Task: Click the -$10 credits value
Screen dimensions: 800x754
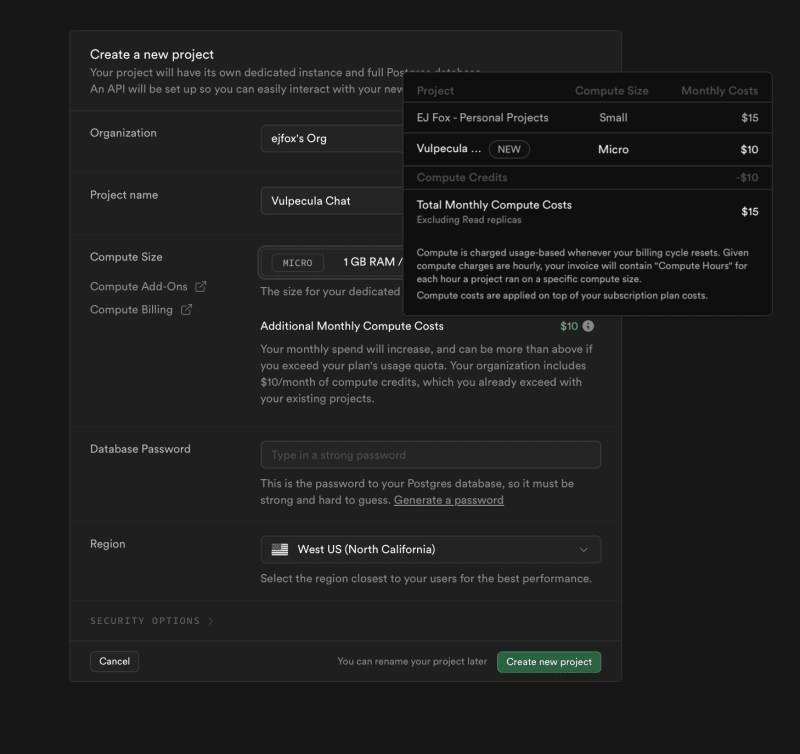Action: tap(747, 178)
